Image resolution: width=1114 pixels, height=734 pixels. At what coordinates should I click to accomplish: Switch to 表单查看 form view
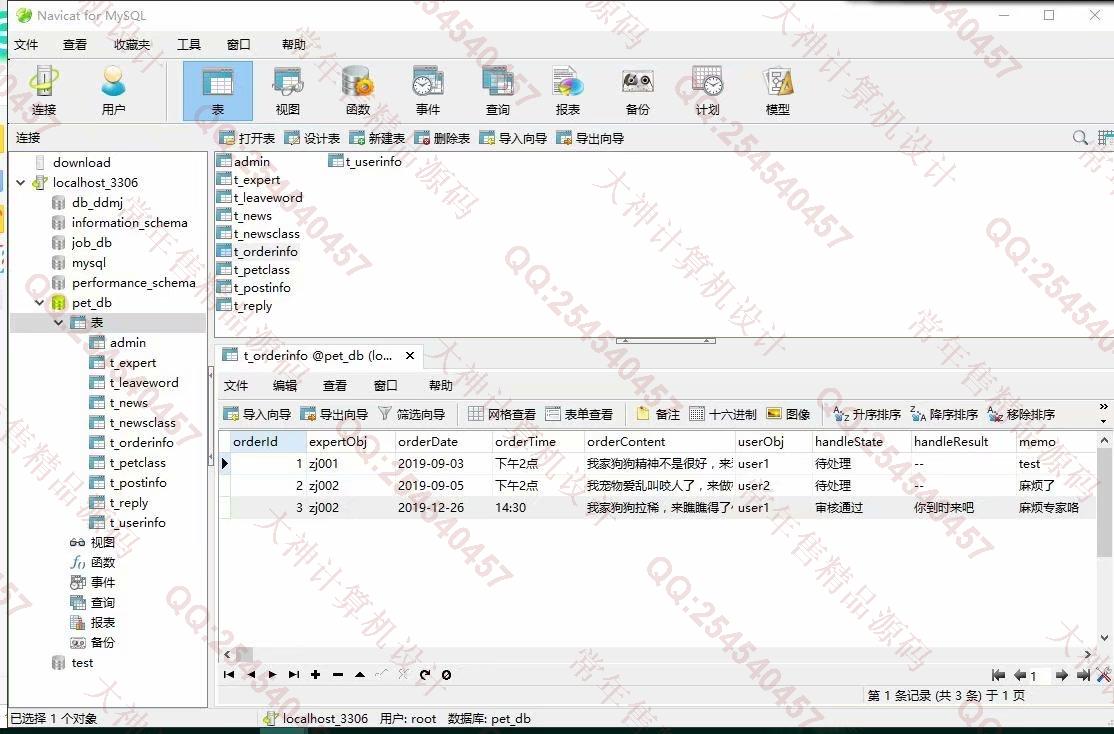point(578,414)
